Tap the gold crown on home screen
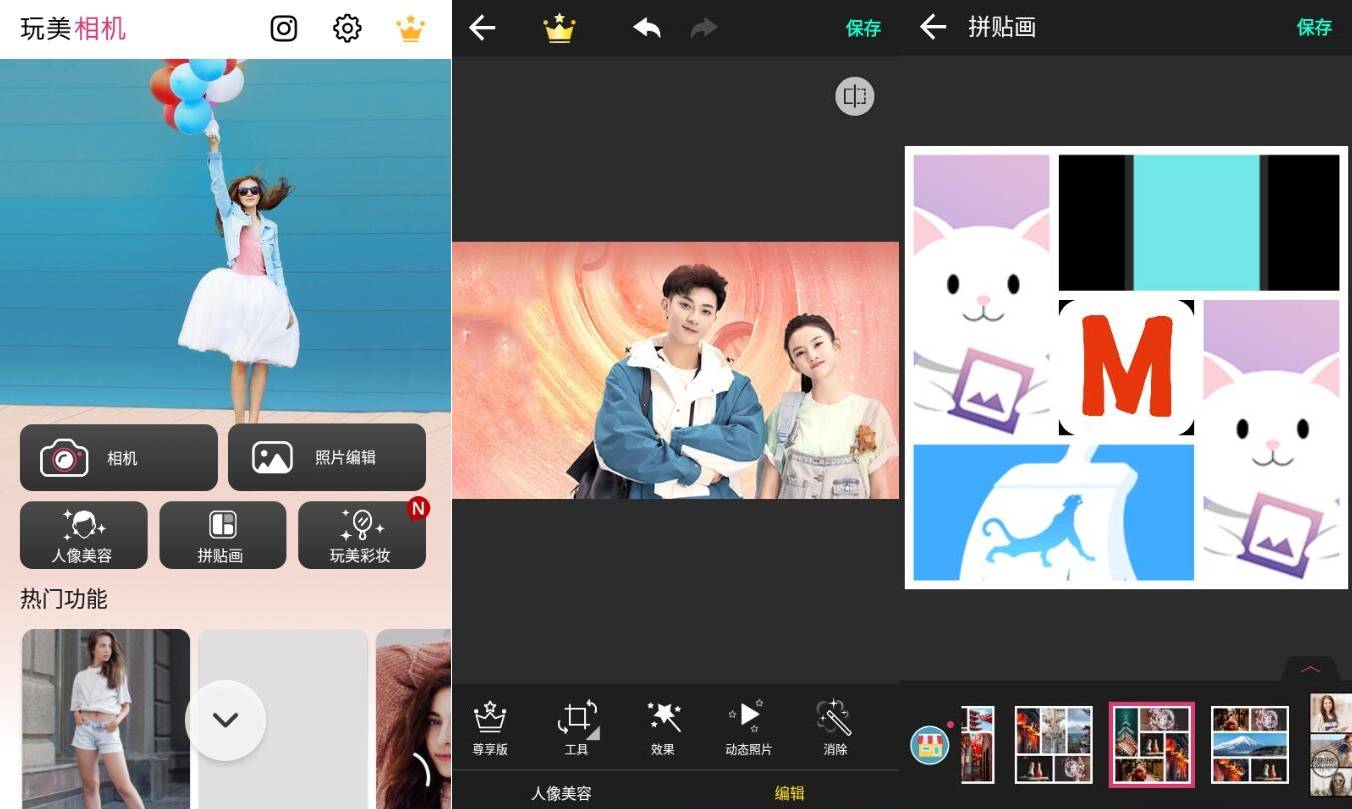Viewport: 1352px width, 809px height. tap(410, 28)
